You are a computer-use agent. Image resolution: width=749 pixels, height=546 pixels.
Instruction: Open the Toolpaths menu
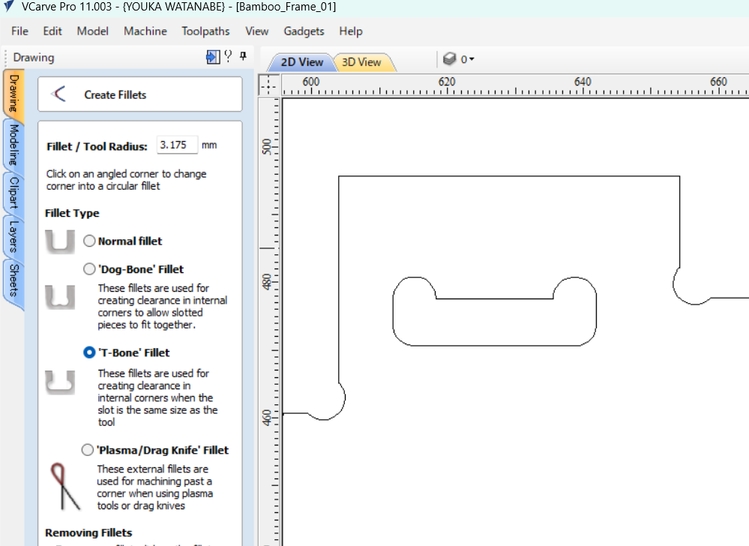(x=205, y=31)
